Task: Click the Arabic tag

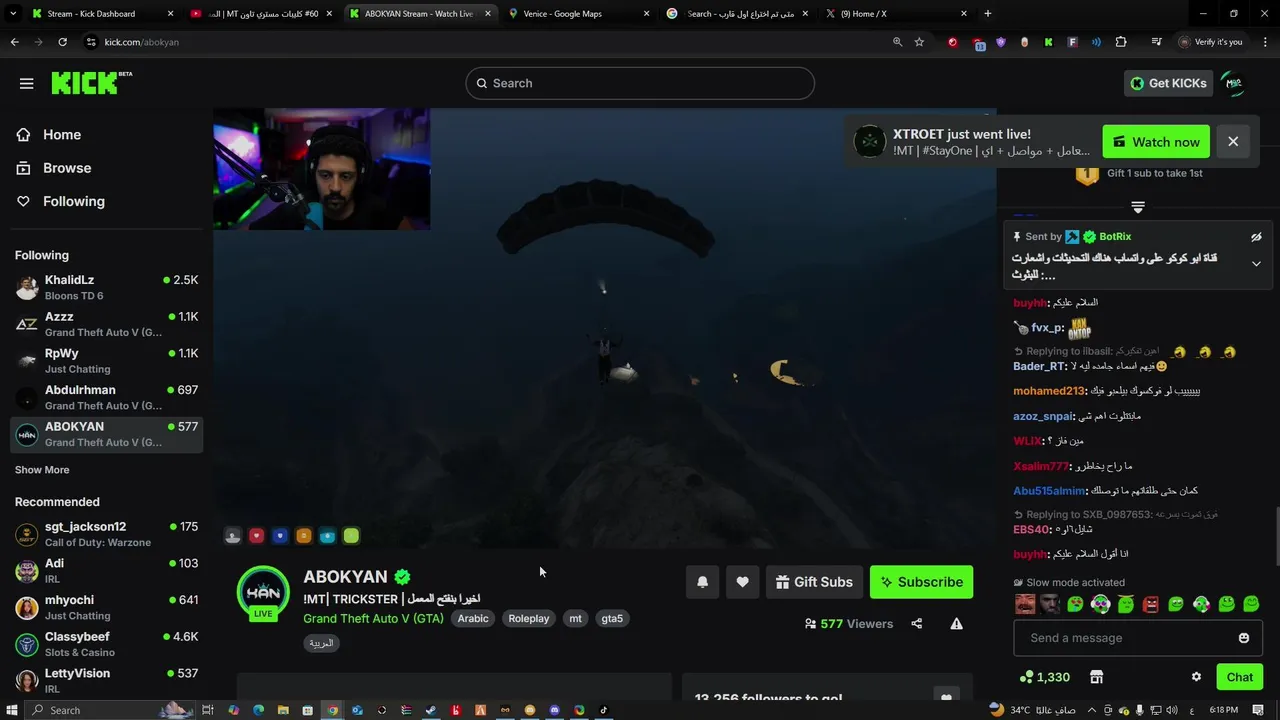Action: pyautogui.click(x=473, y=619)
